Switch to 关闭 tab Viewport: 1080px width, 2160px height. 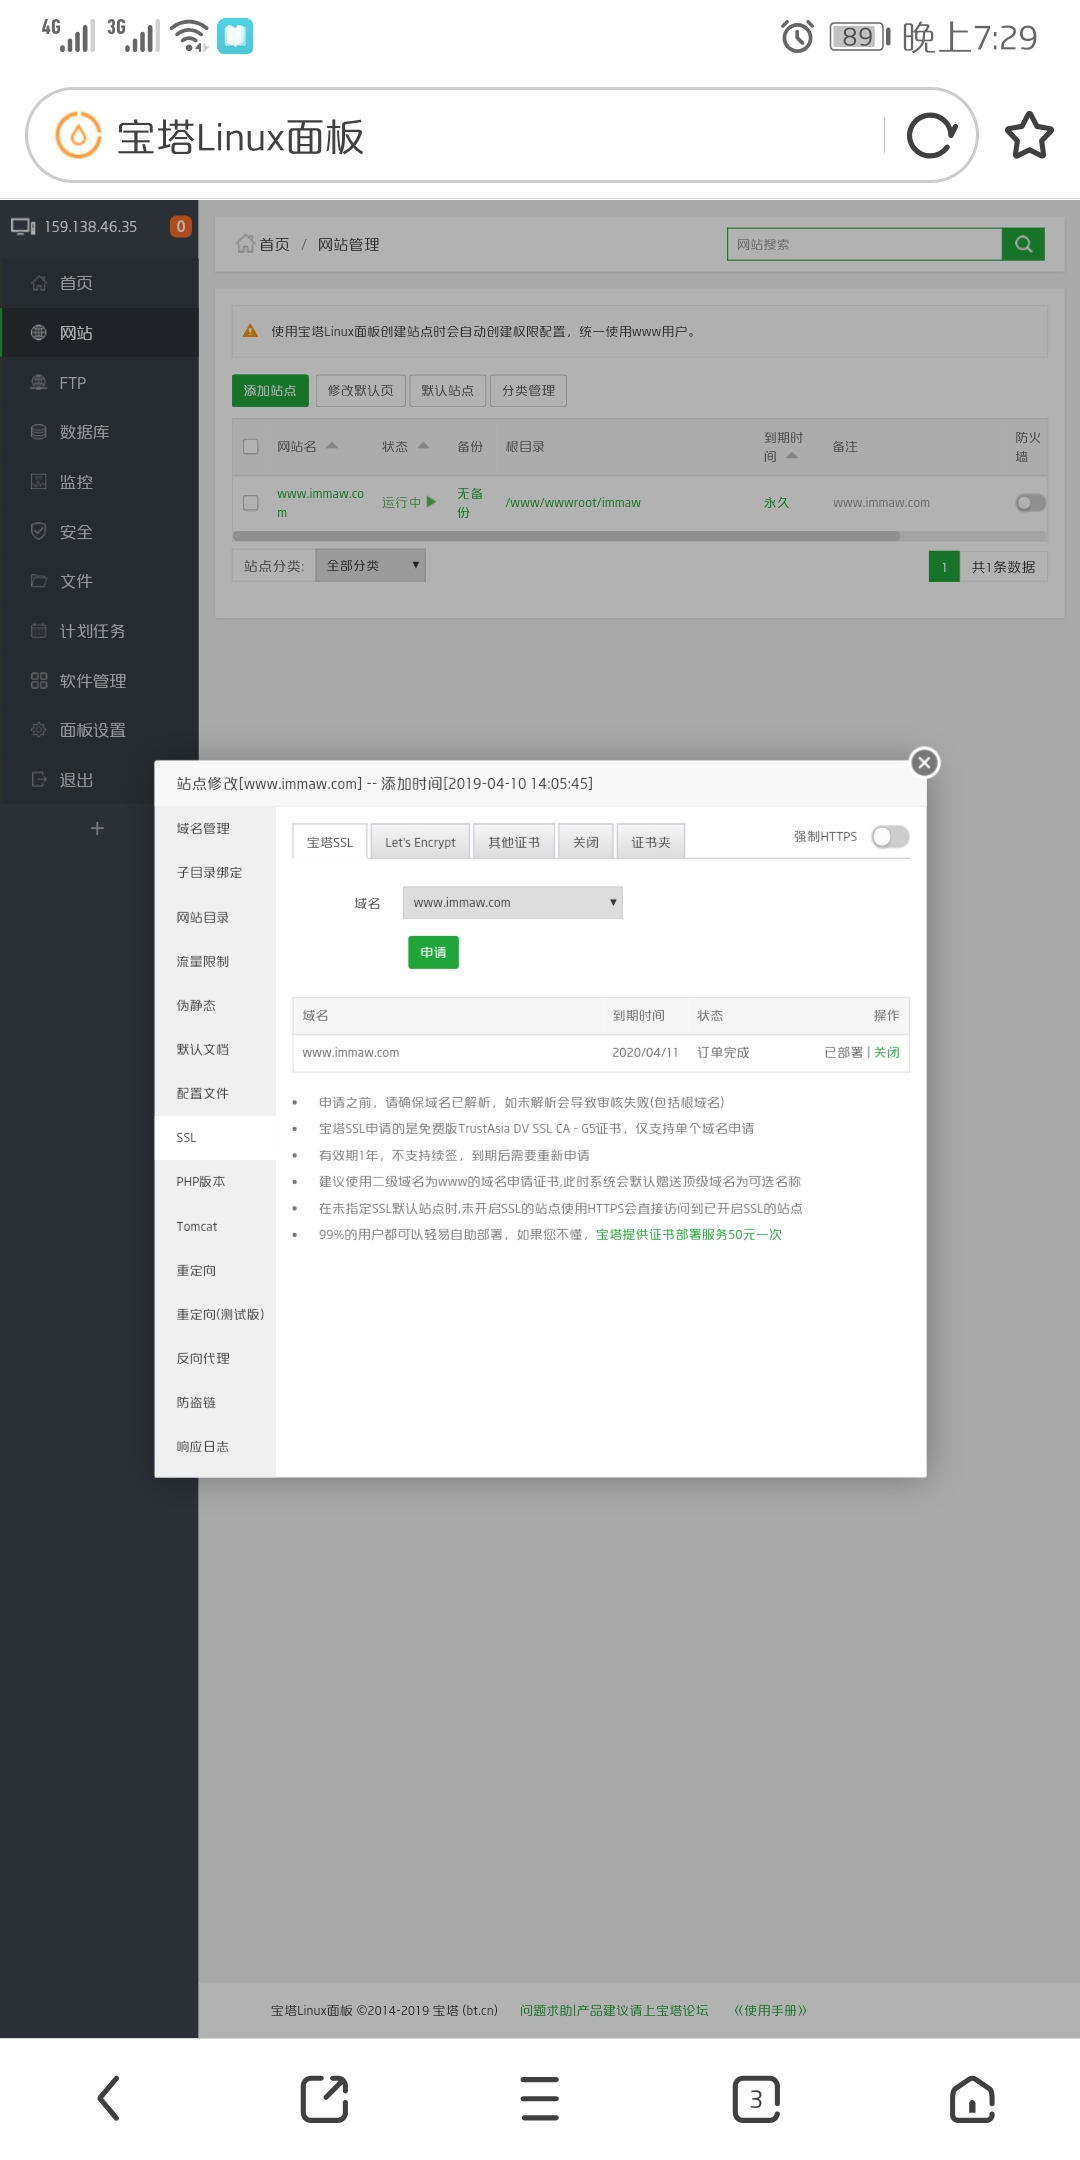[x=586, y=842]
